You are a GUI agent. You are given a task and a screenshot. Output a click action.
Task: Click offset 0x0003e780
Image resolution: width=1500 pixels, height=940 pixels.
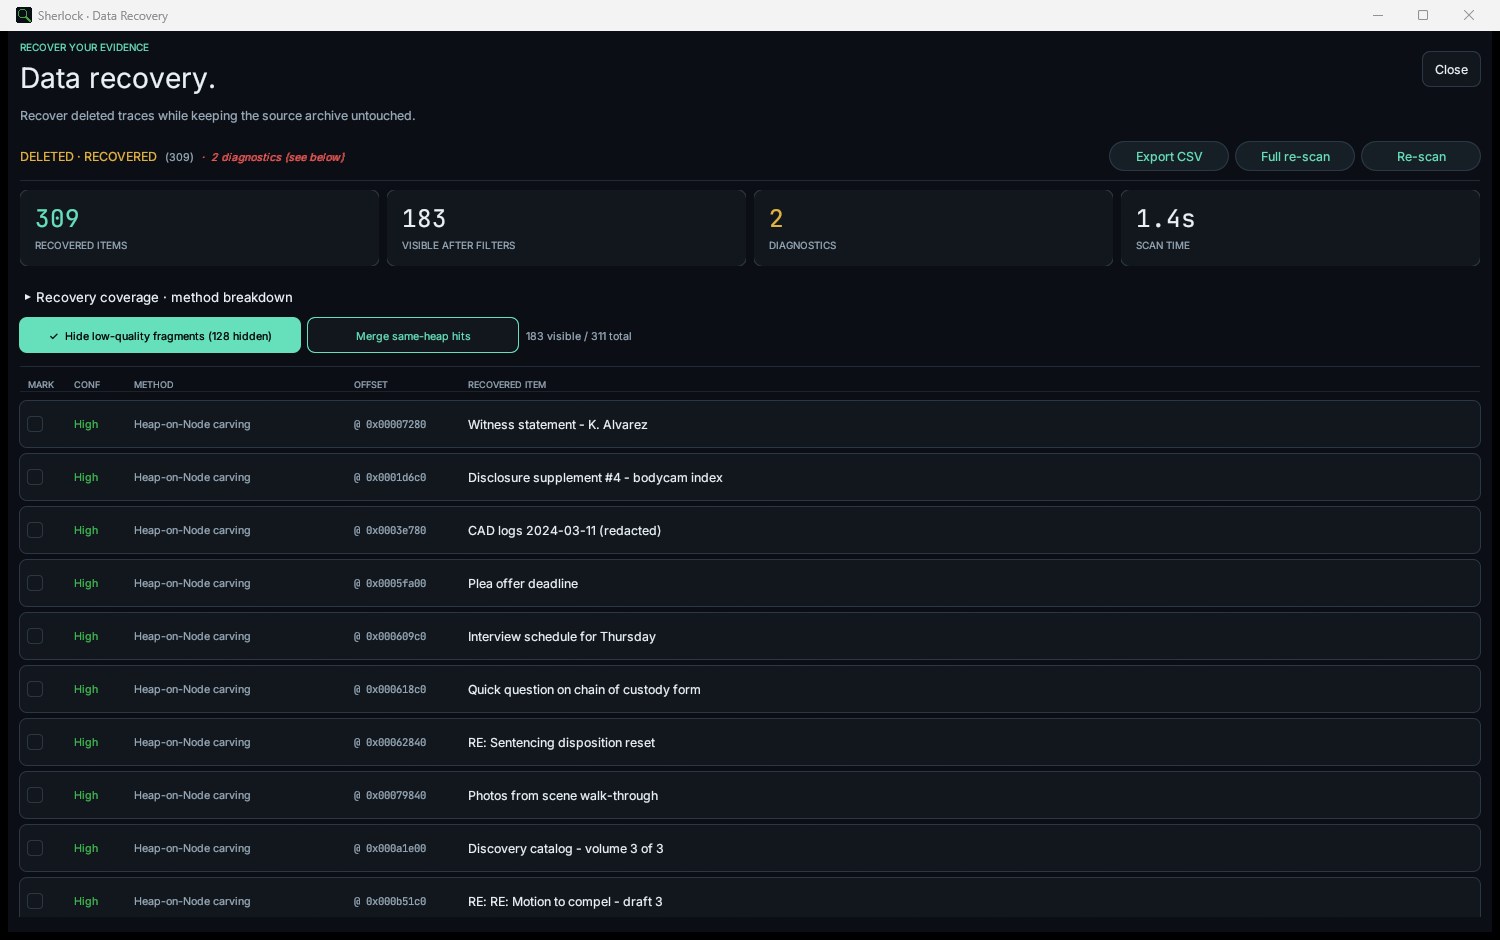[x=390, y=530]
